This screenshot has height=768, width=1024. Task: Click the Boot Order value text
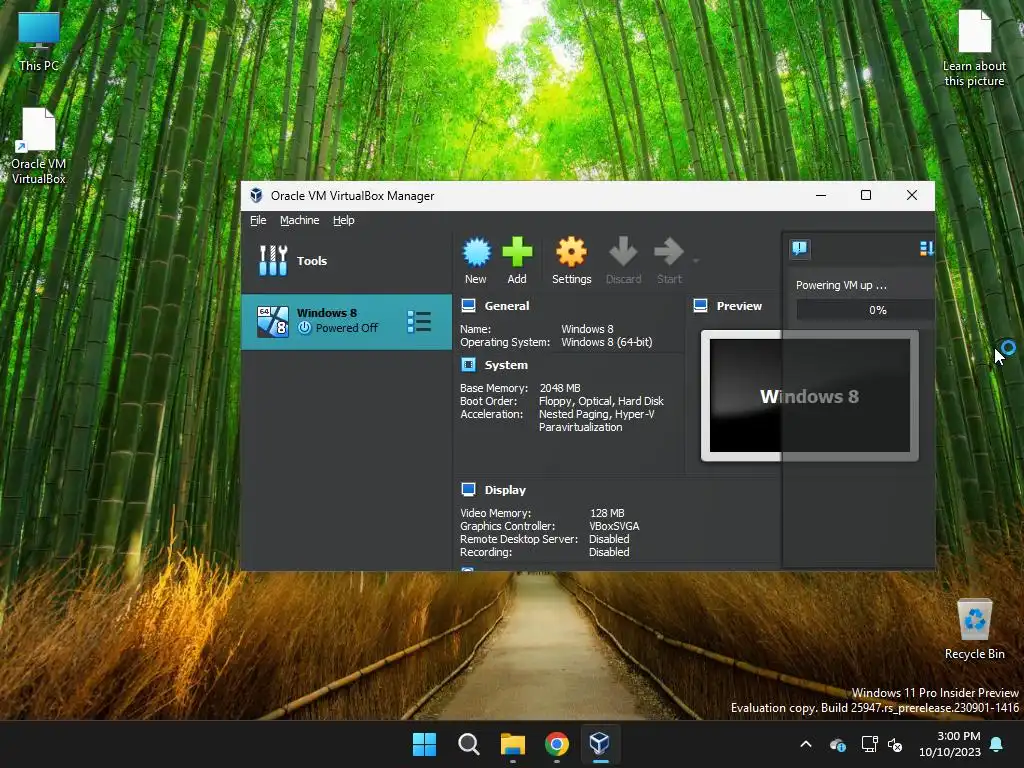point(601,401)
